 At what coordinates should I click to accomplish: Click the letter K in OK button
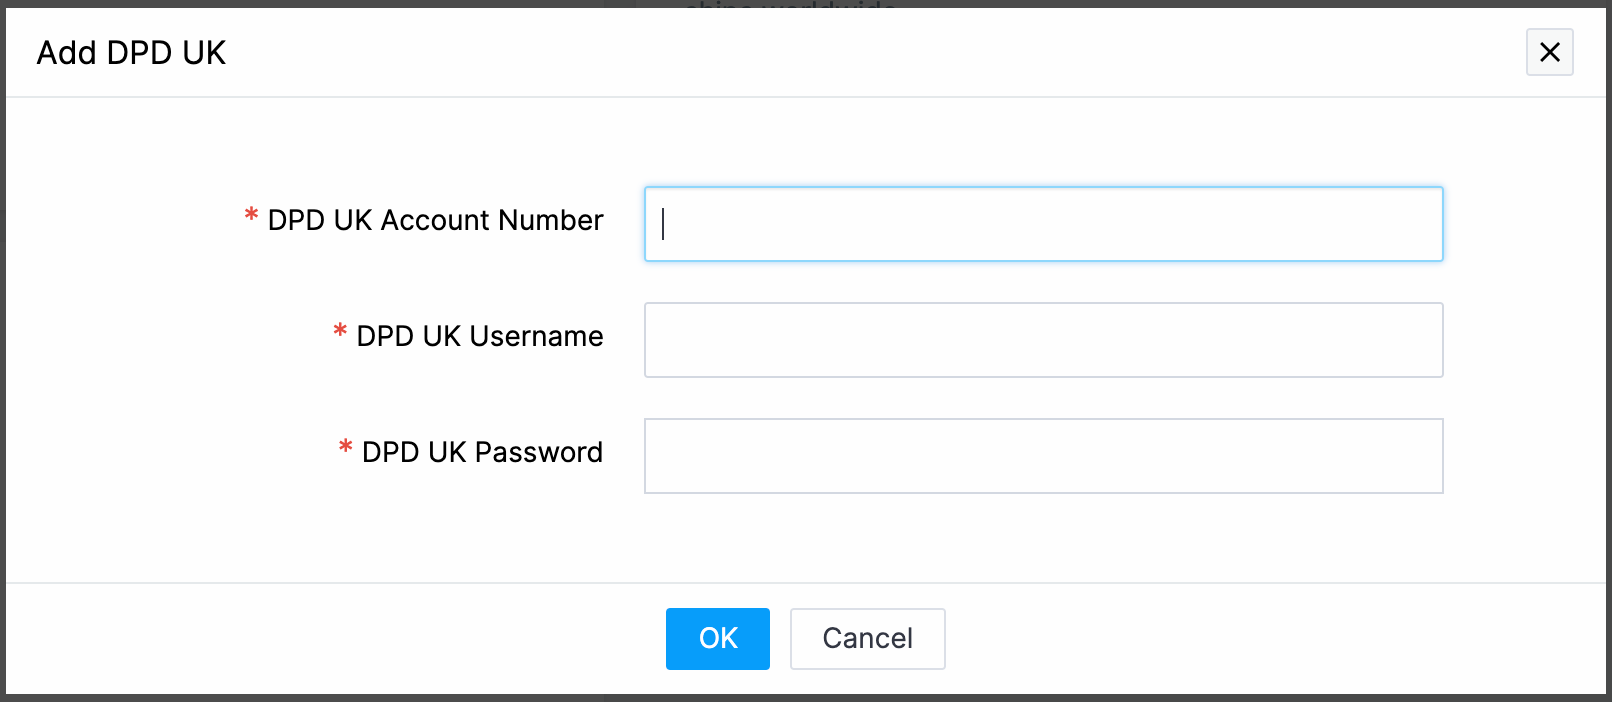click(x=729, y=638)
